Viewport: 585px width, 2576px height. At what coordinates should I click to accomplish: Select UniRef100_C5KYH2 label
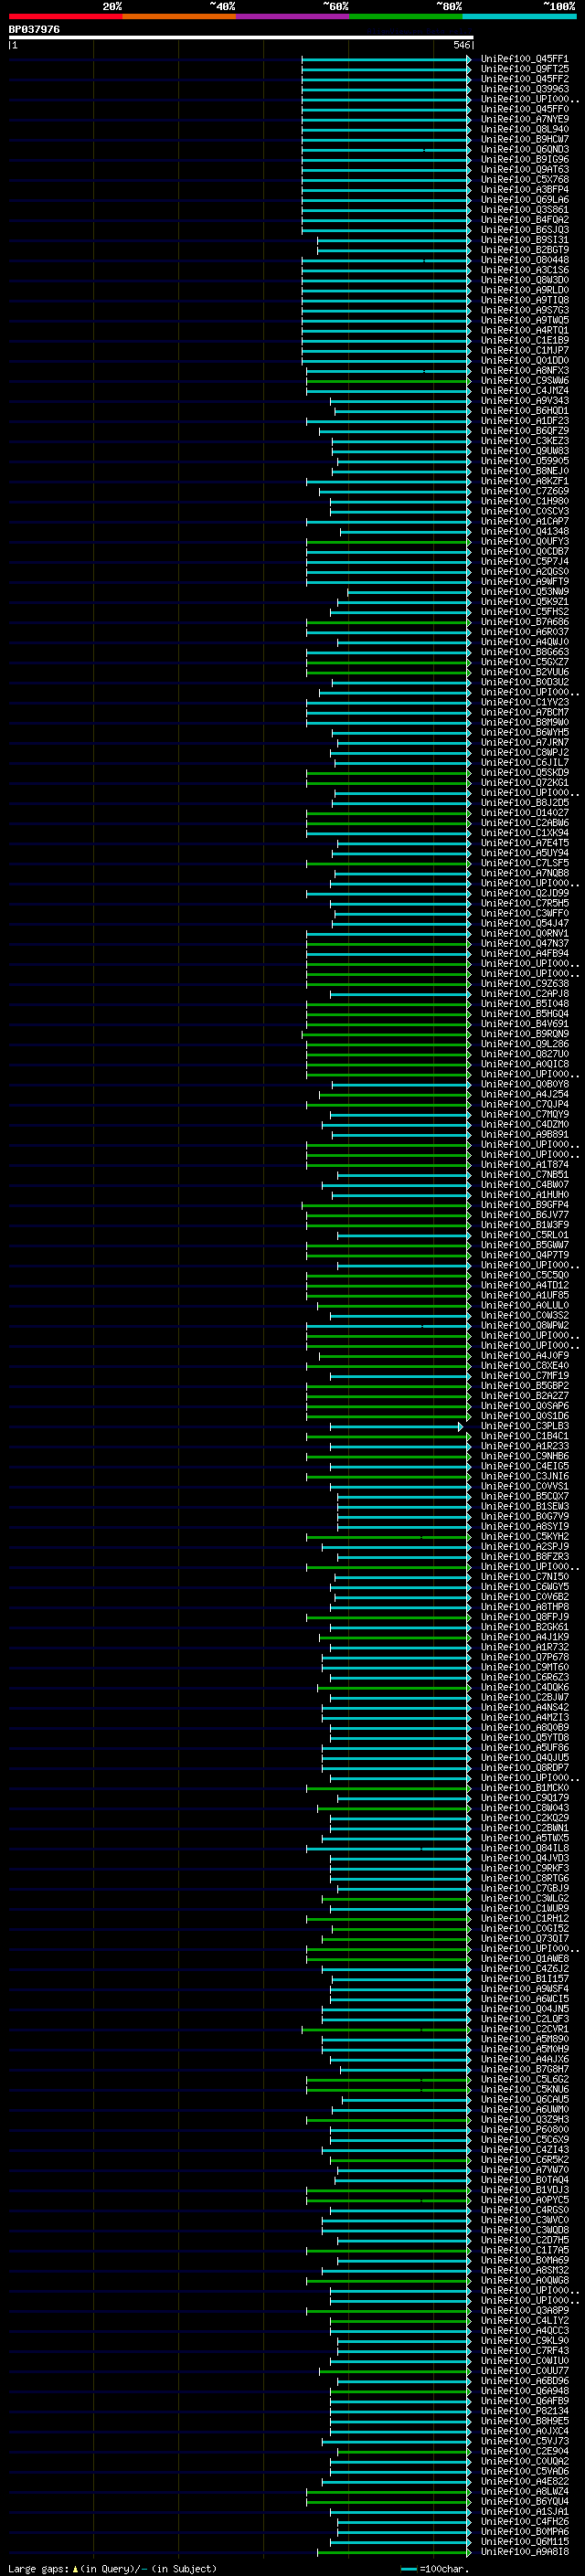click(524, 1537)
